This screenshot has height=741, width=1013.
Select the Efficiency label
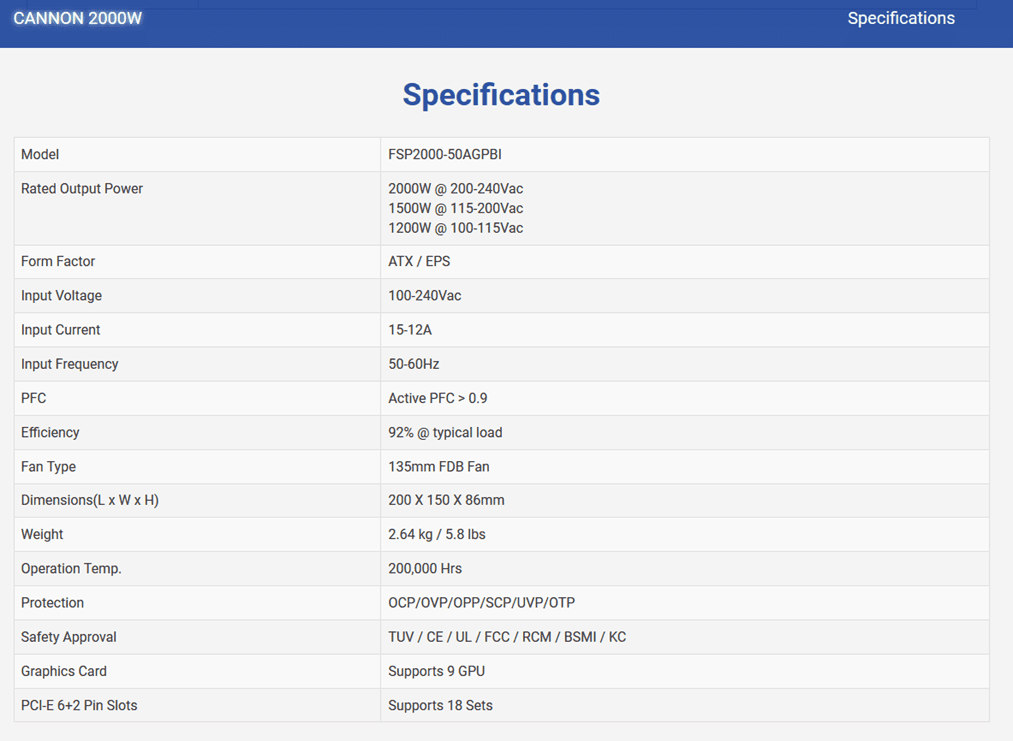[50, 432]
